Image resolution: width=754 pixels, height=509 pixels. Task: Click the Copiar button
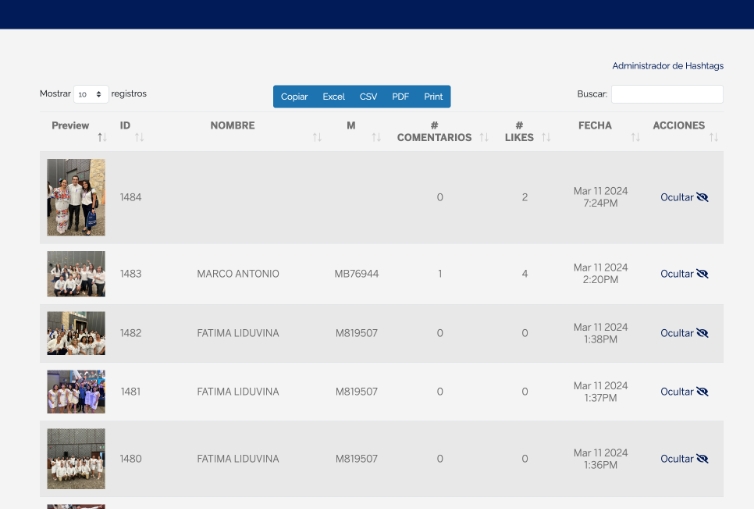(x=294, y=97)
